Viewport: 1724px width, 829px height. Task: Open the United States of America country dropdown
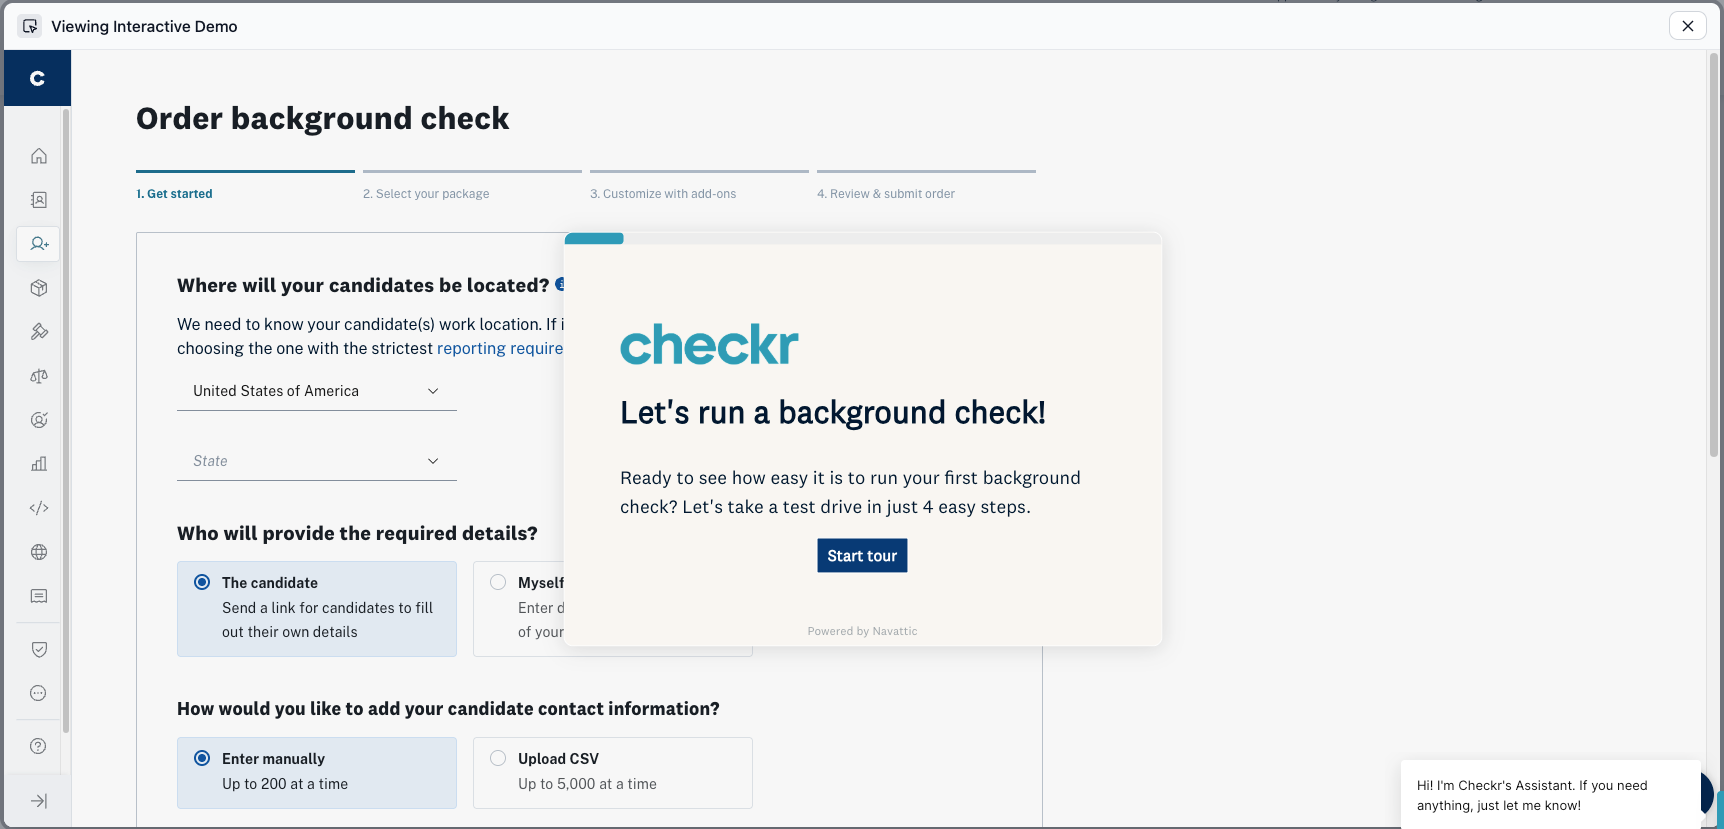pyautogui.click(x=317, y=391)
